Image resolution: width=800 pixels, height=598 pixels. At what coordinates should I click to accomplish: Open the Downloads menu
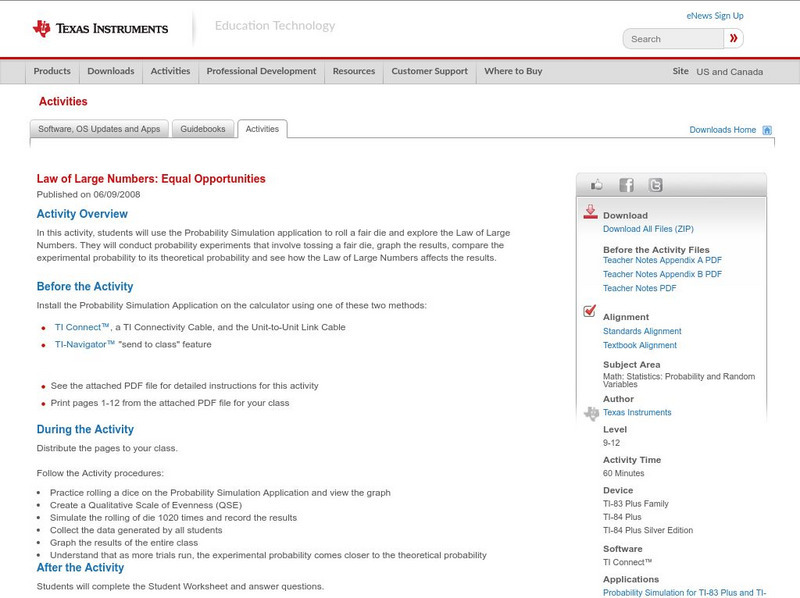click(111, 71)
